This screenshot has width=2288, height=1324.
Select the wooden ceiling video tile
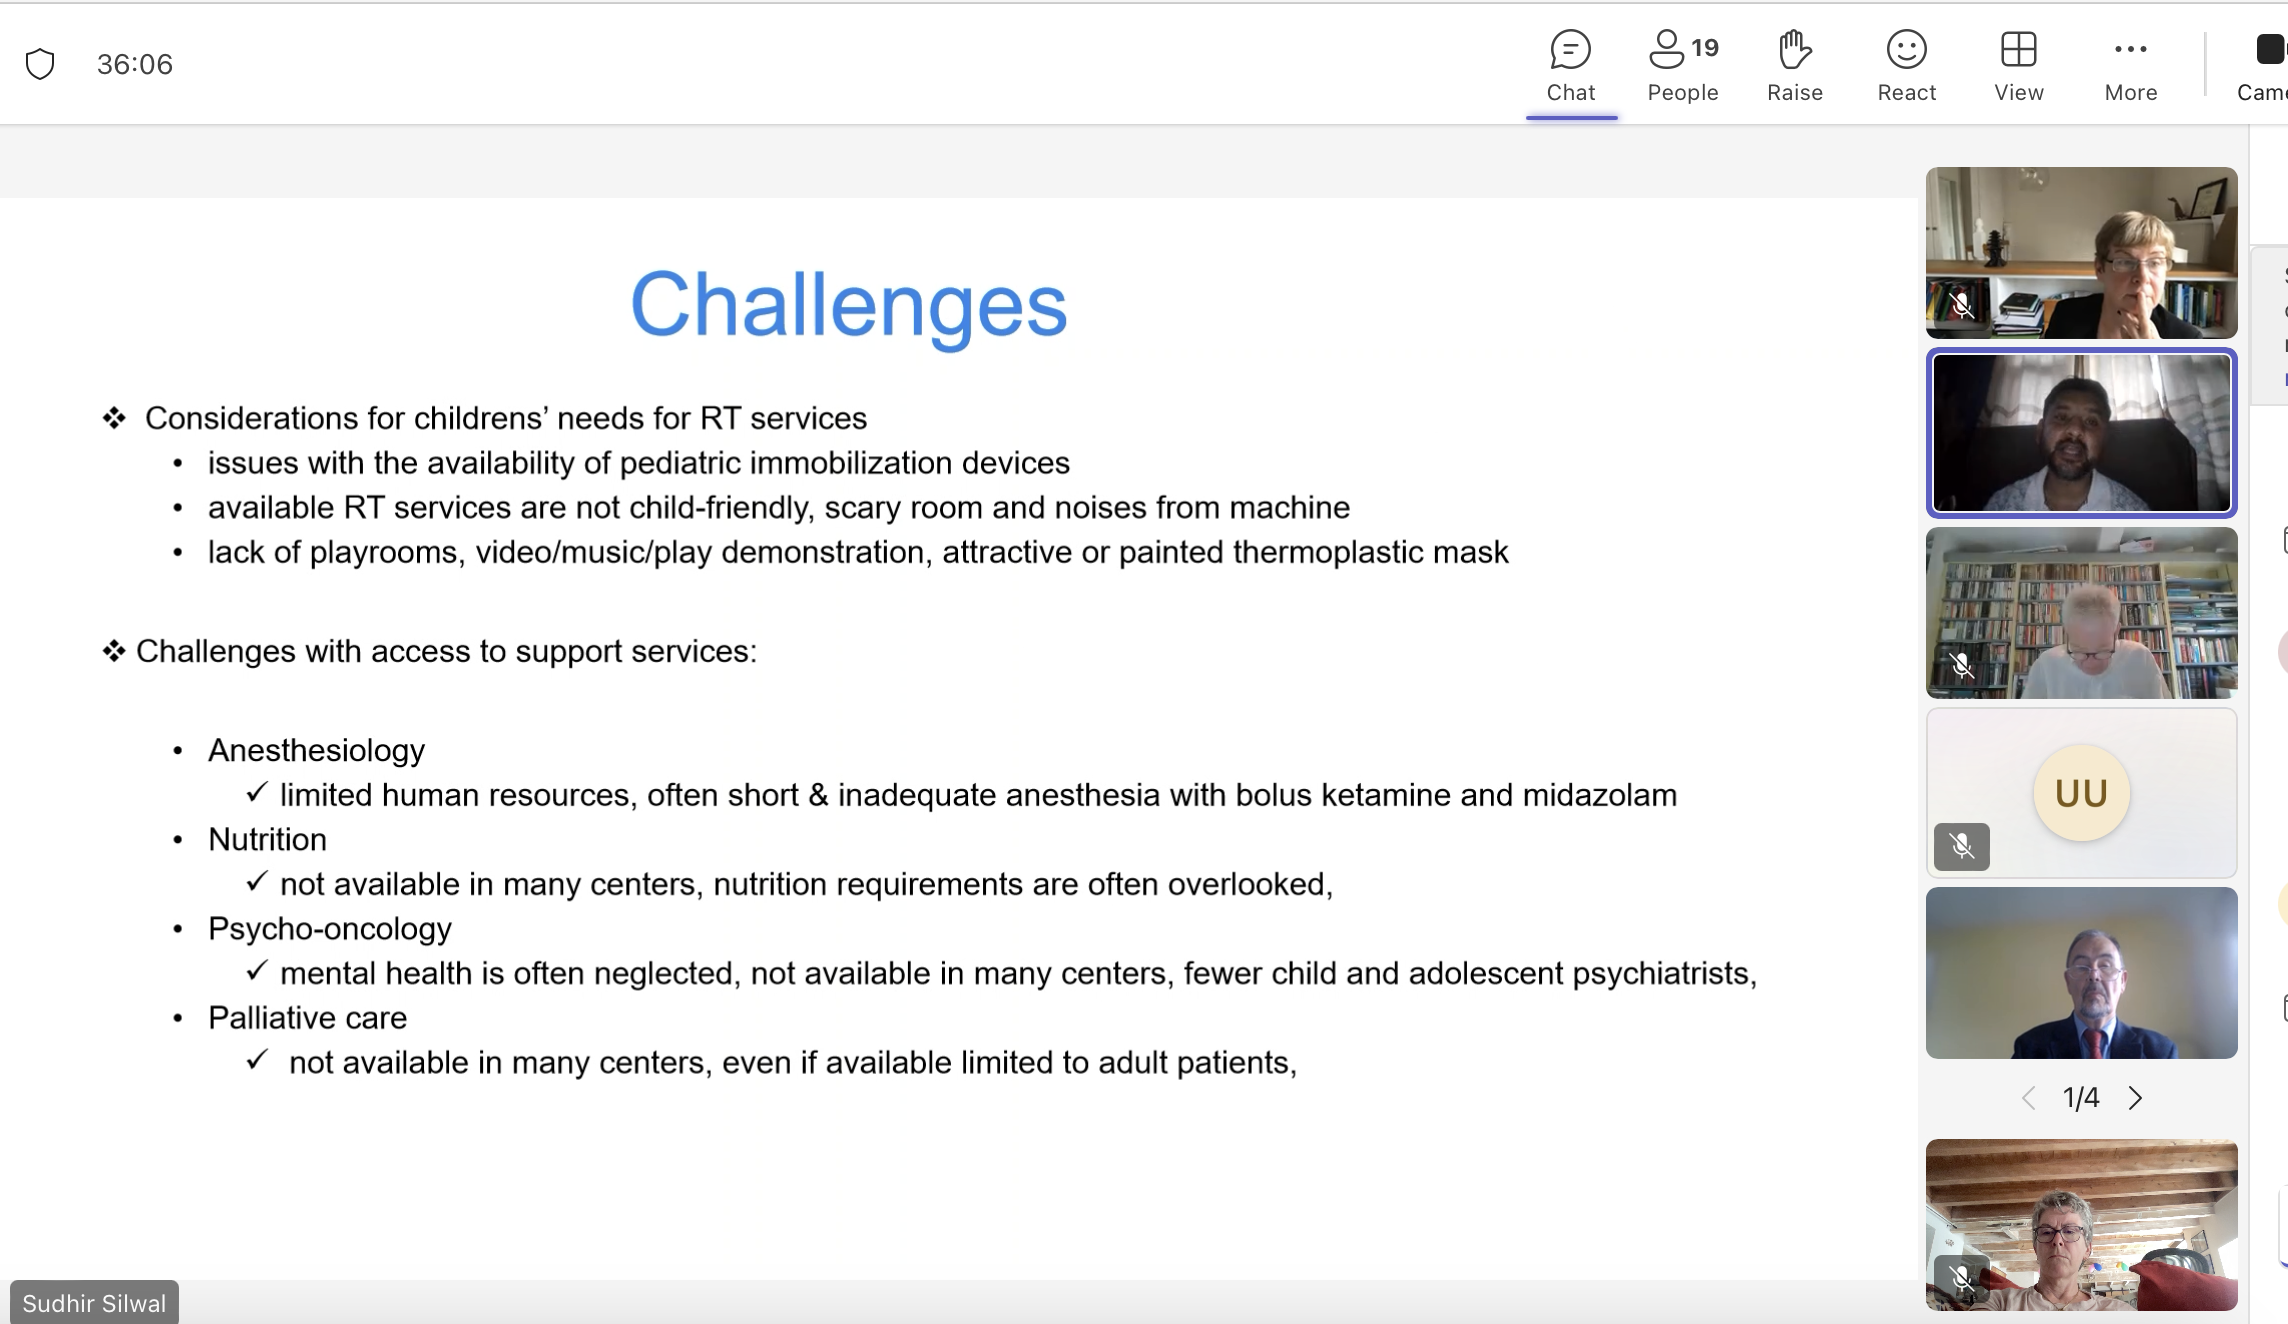(x=2081, y=1225)
